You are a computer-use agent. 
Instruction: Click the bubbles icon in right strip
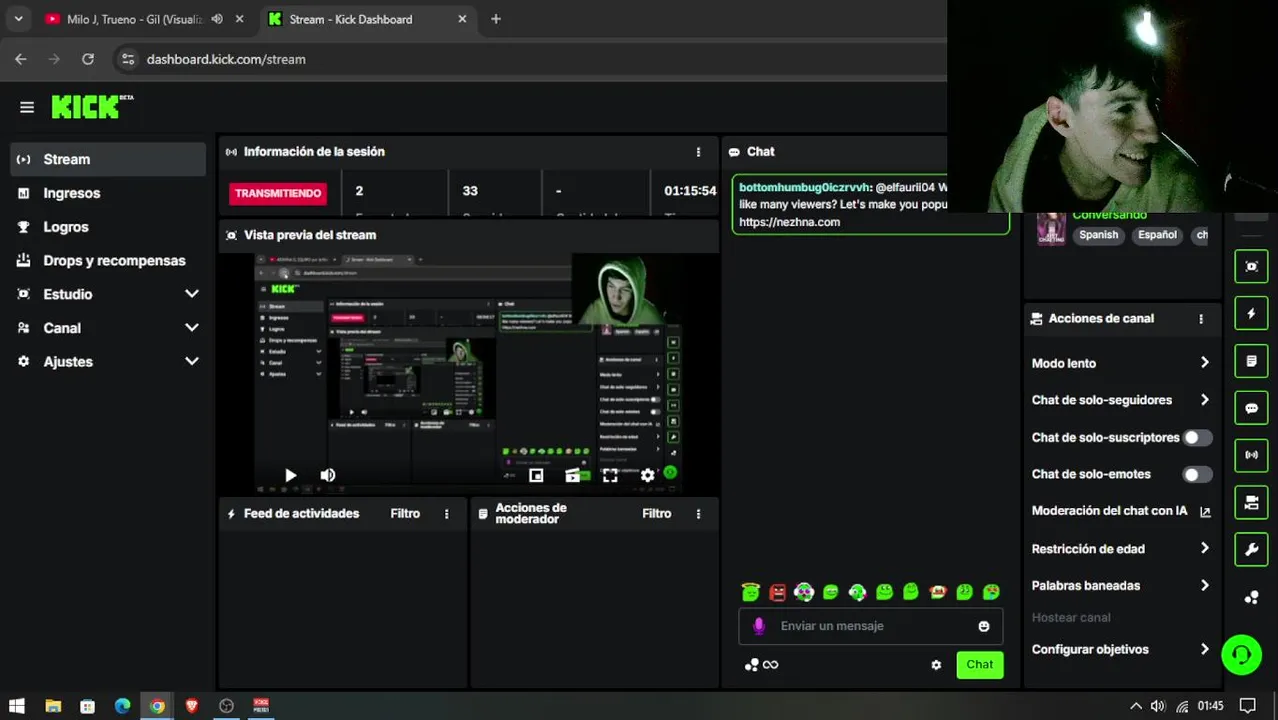[1251, 598]
